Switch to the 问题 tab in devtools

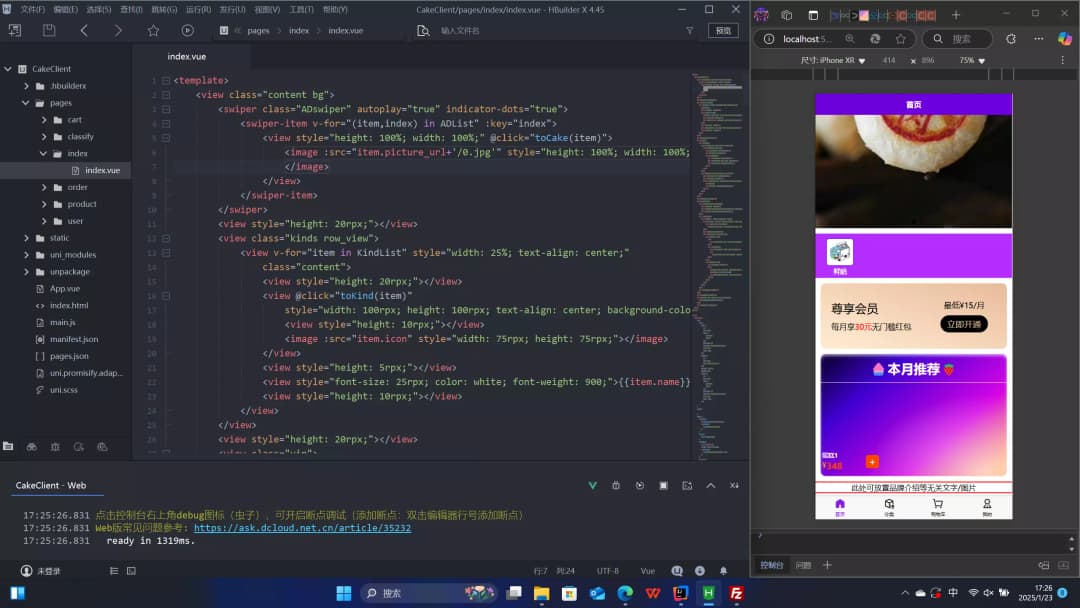[803, 565]
